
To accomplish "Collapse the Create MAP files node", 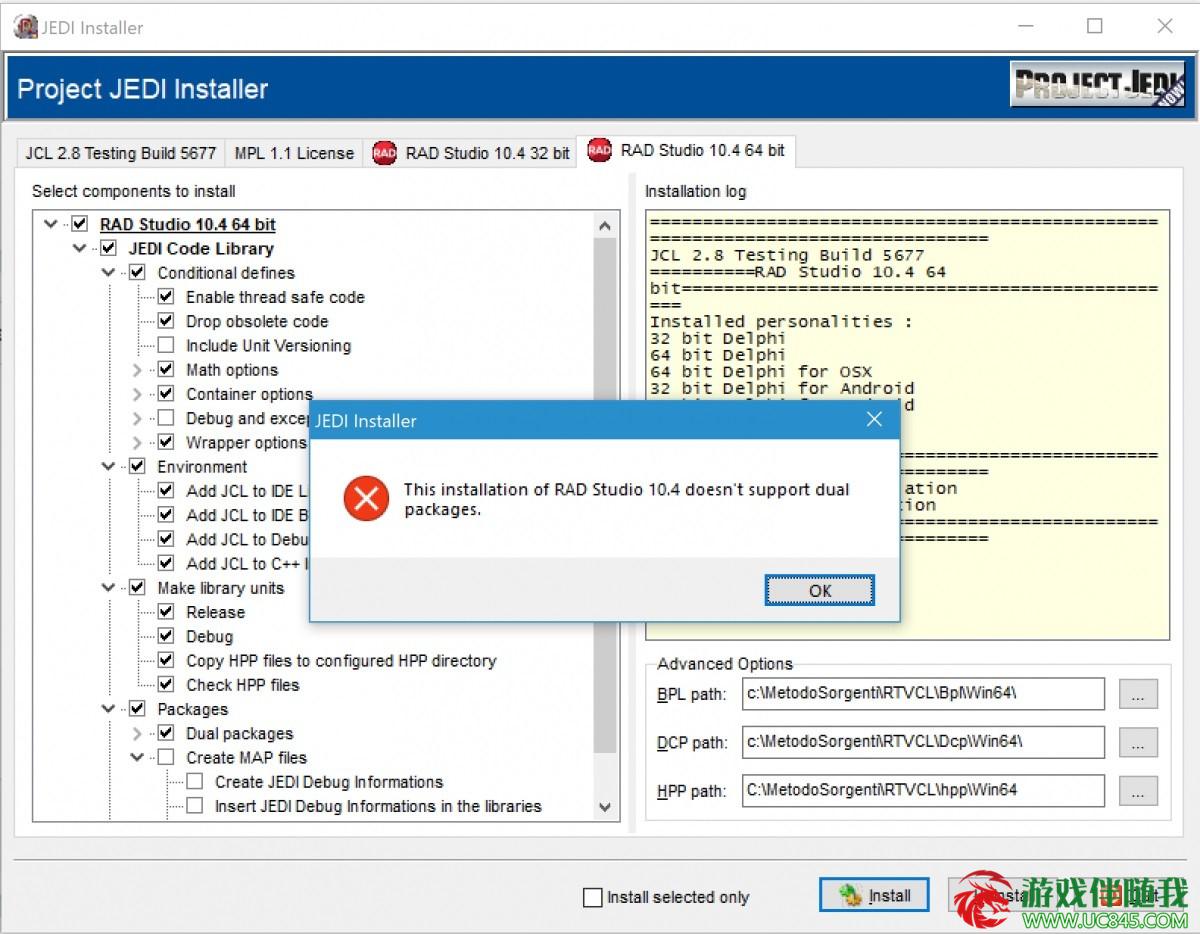I will (138, 757).
